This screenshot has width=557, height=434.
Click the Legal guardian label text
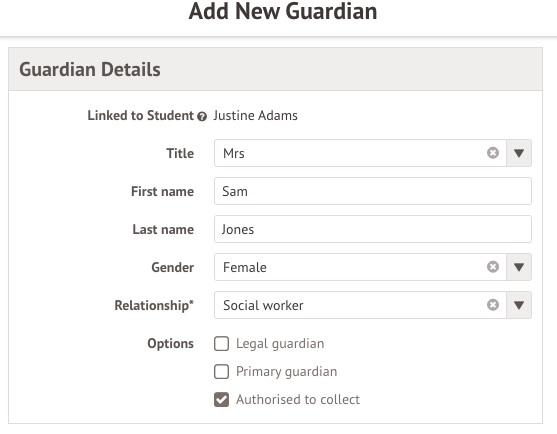point(280,344)
